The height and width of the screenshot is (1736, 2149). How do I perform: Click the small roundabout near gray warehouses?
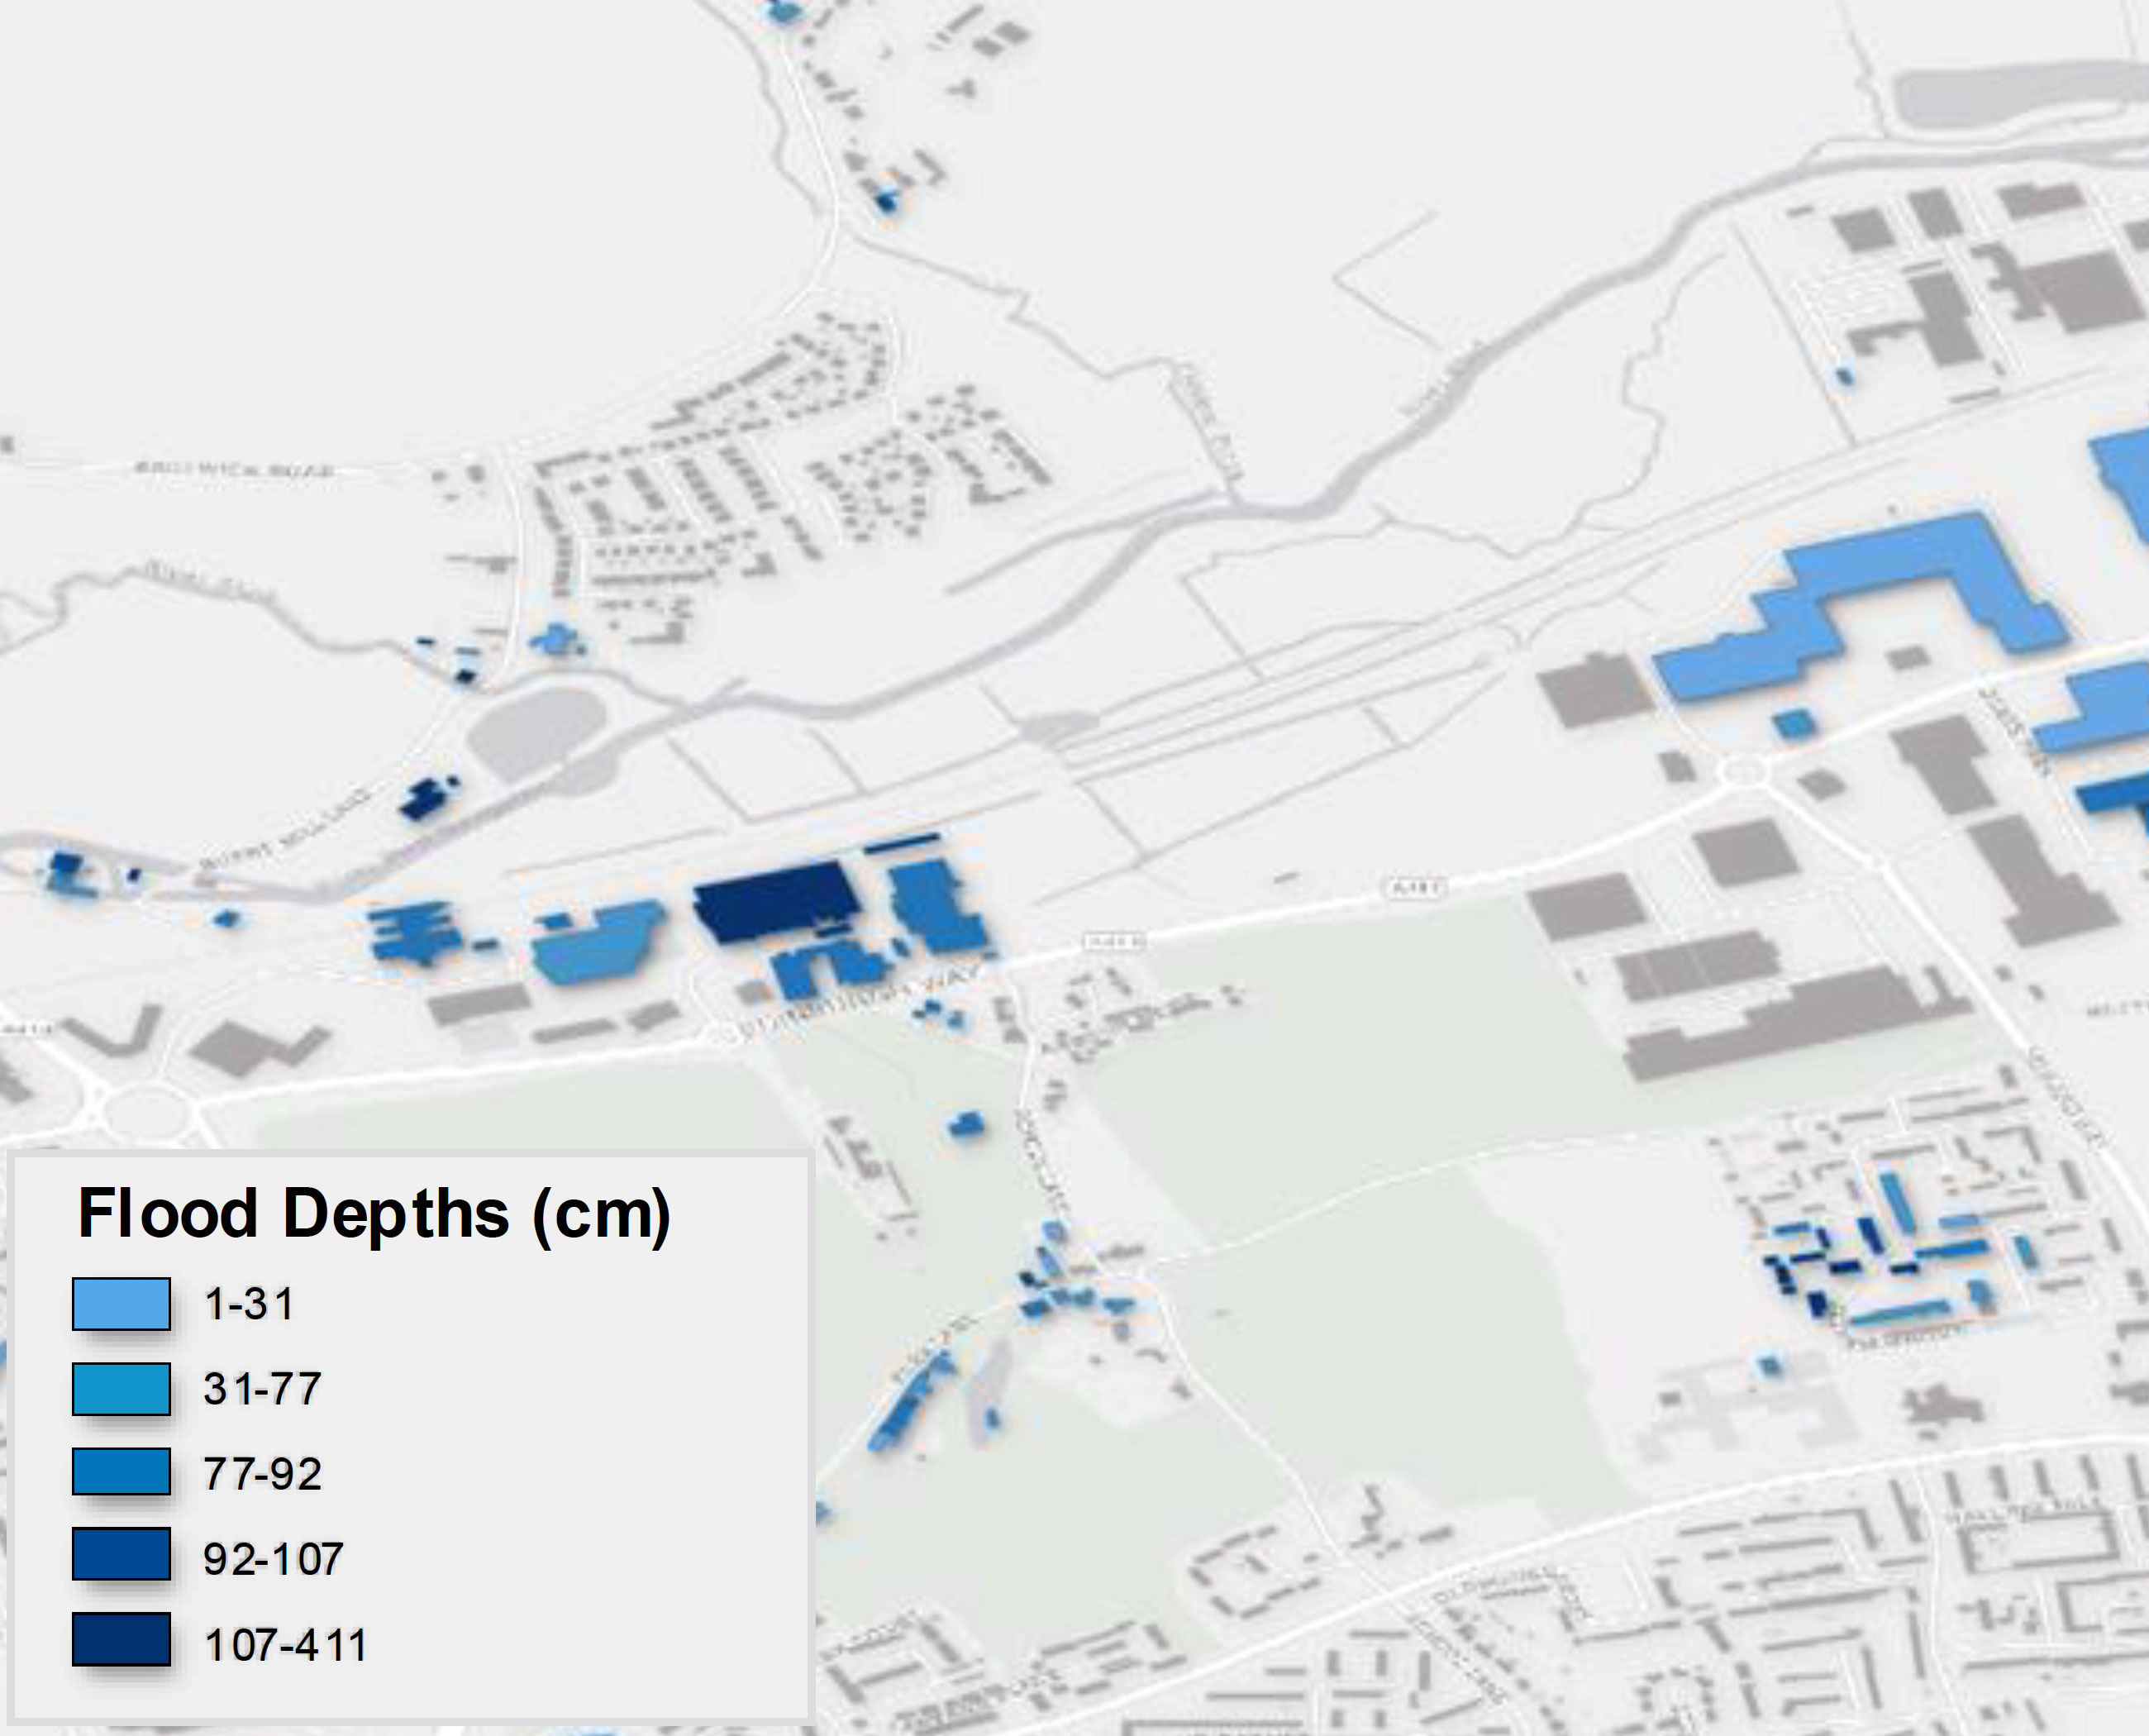click(x=1742, y=771)
